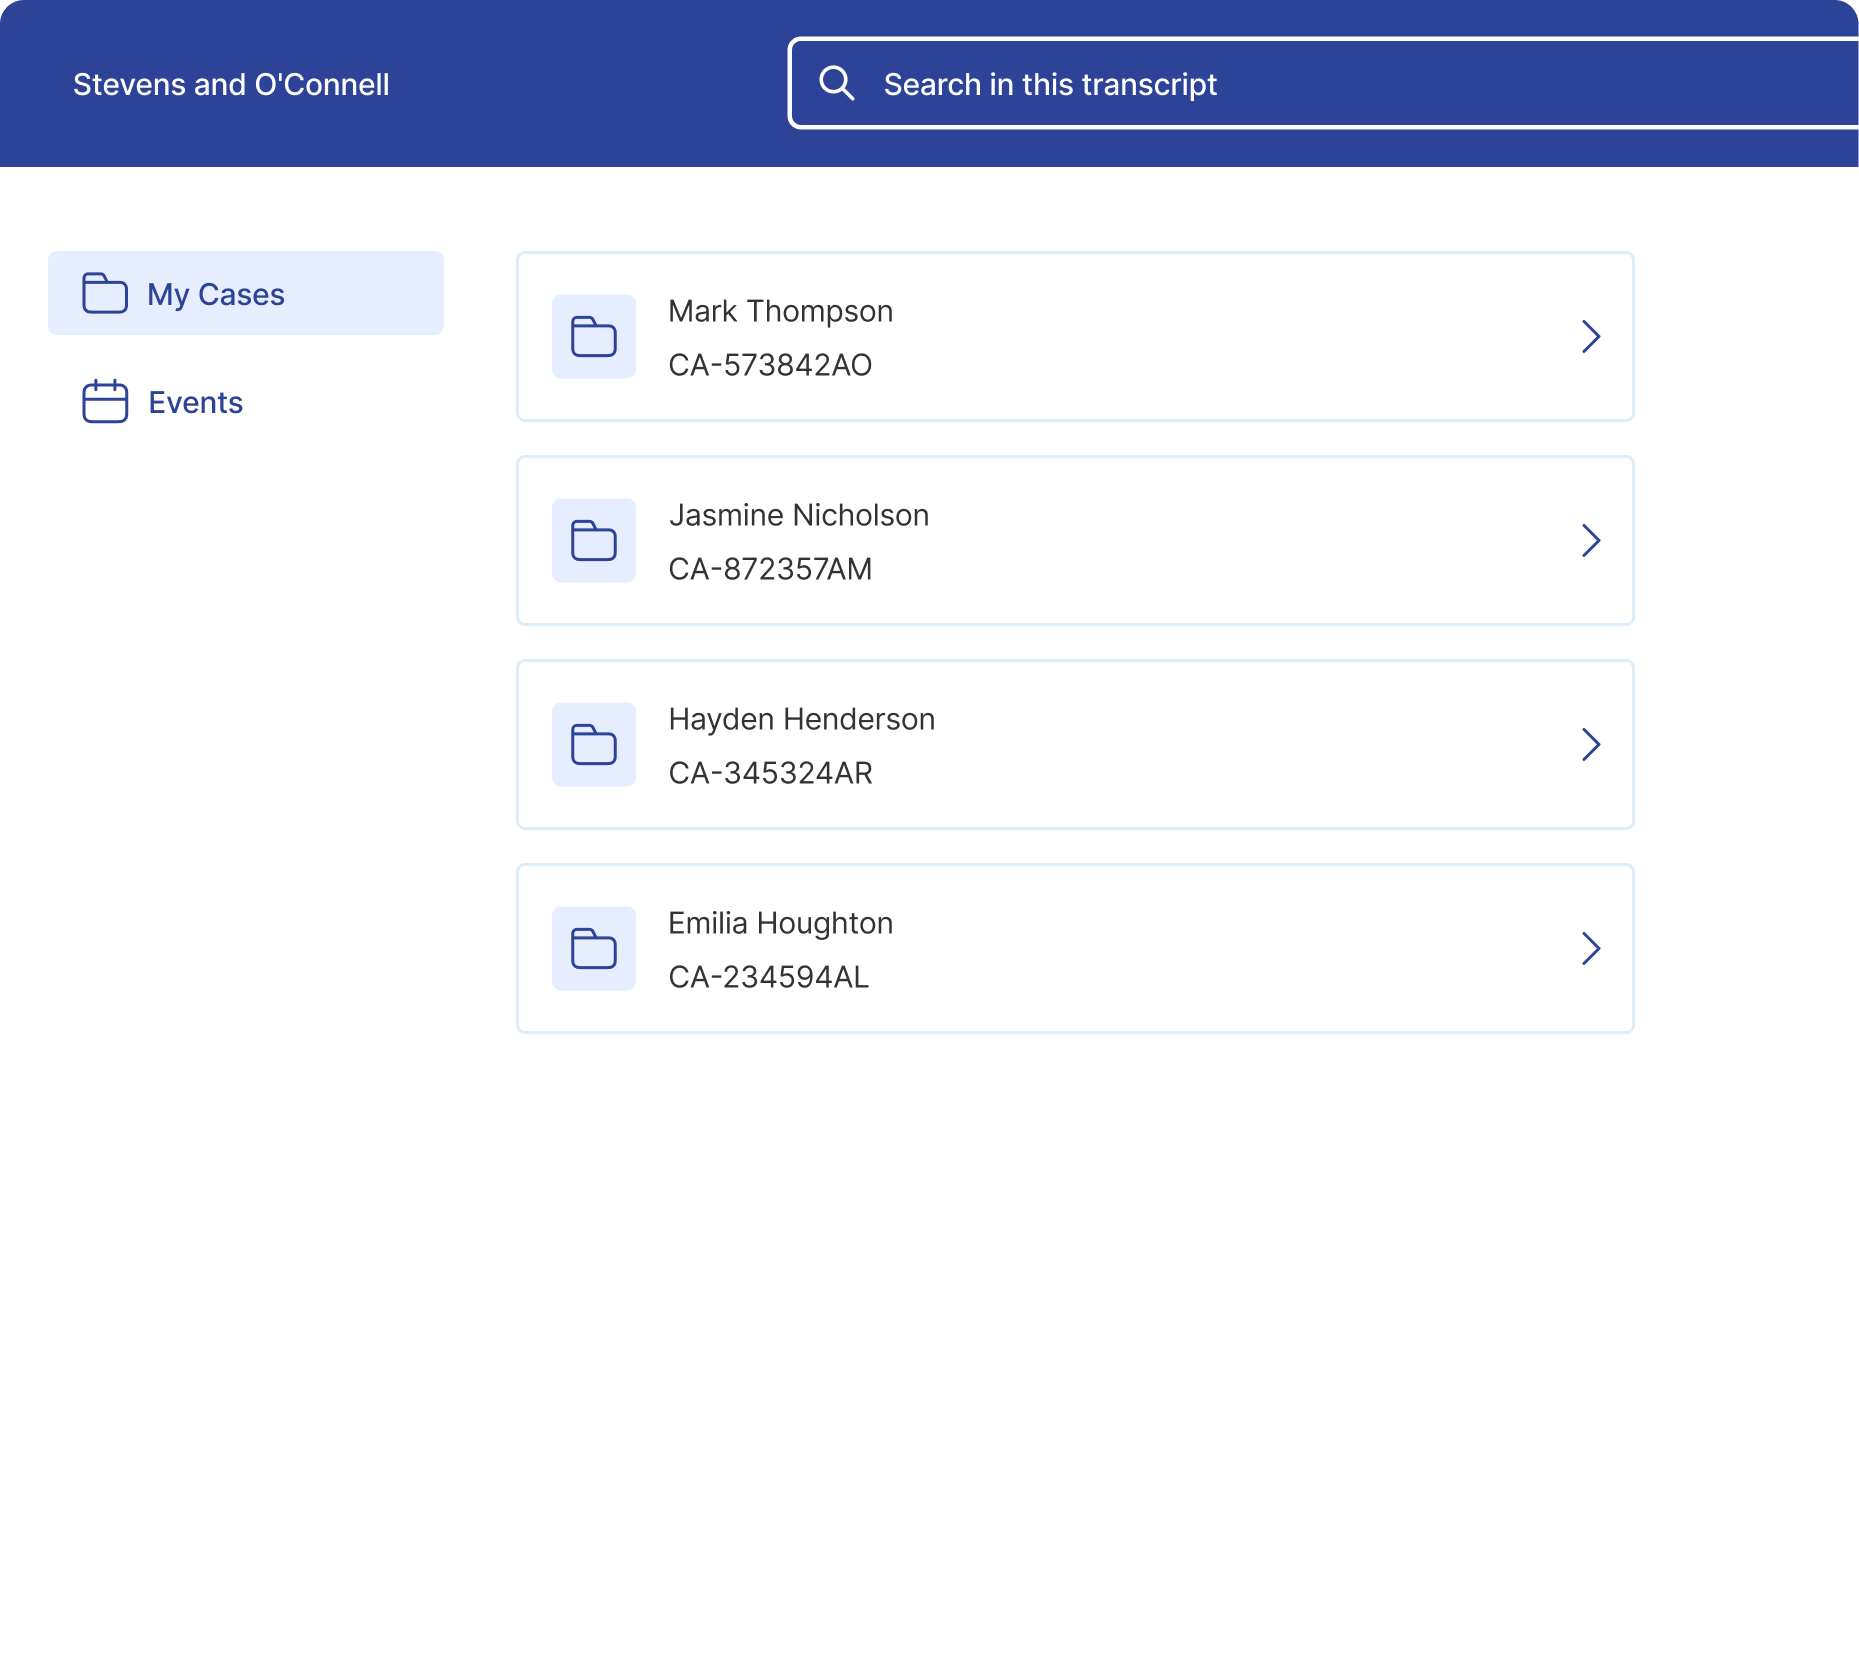Click the case number CA-234594AL
This screenshot has height=1662, width=1859.
pos(770,977)
